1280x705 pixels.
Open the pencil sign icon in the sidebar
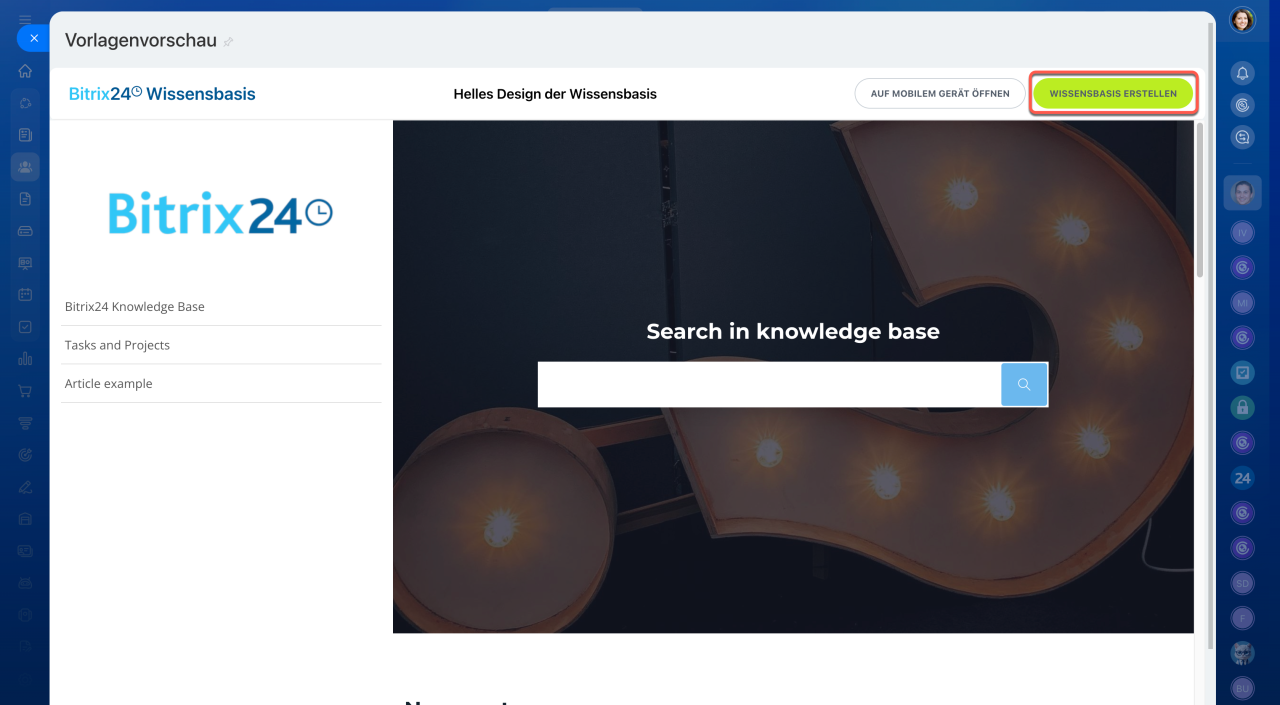click(x=25, y=487)
